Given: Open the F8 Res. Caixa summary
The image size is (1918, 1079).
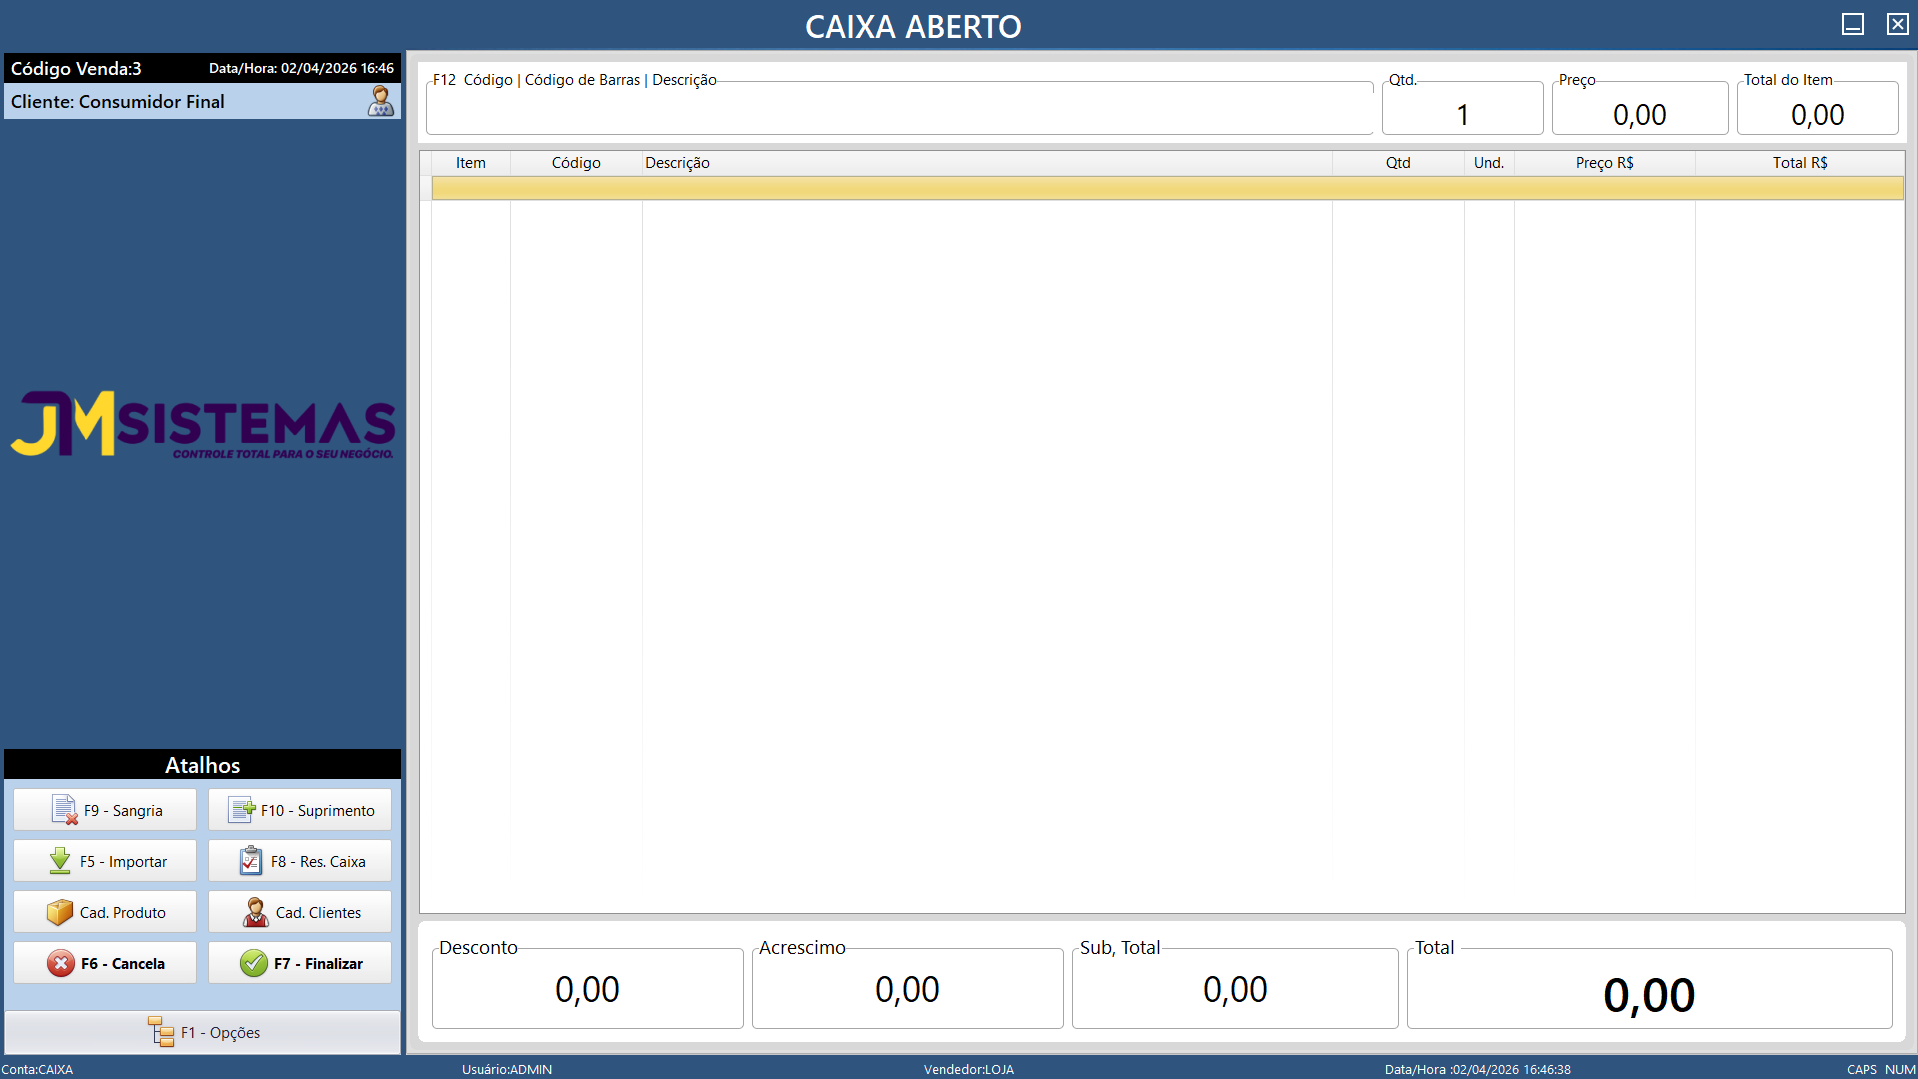Looking at the screenshot, I should [300, 861].
